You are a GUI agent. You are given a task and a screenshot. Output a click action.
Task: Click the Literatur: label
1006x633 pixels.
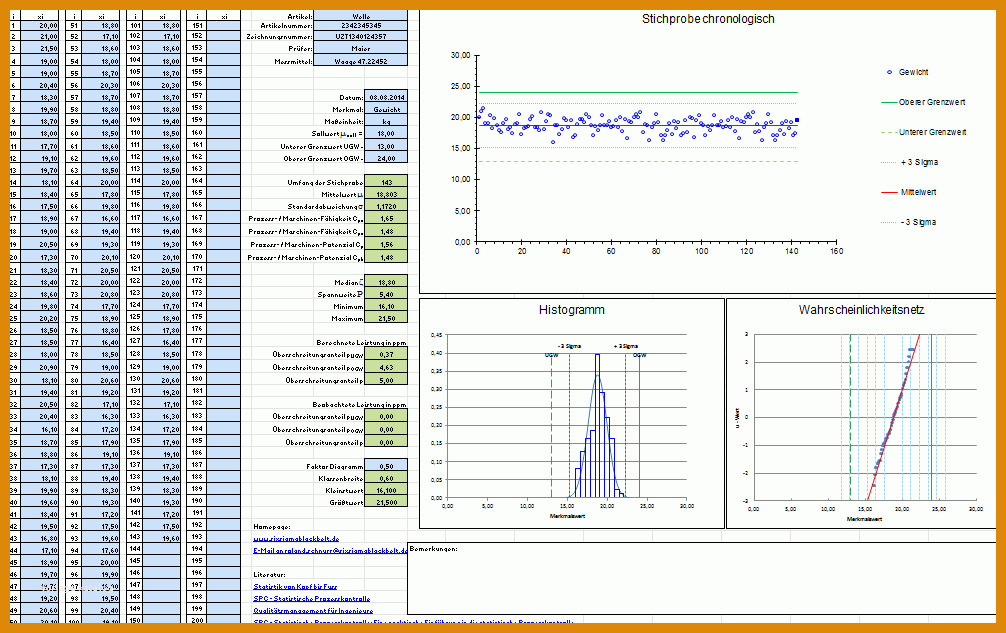pos(269,575)
